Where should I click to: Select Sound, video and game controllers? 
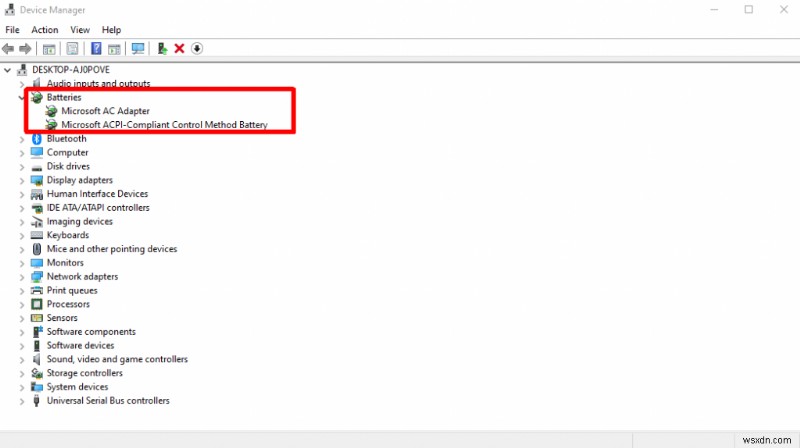click(117, 359)
